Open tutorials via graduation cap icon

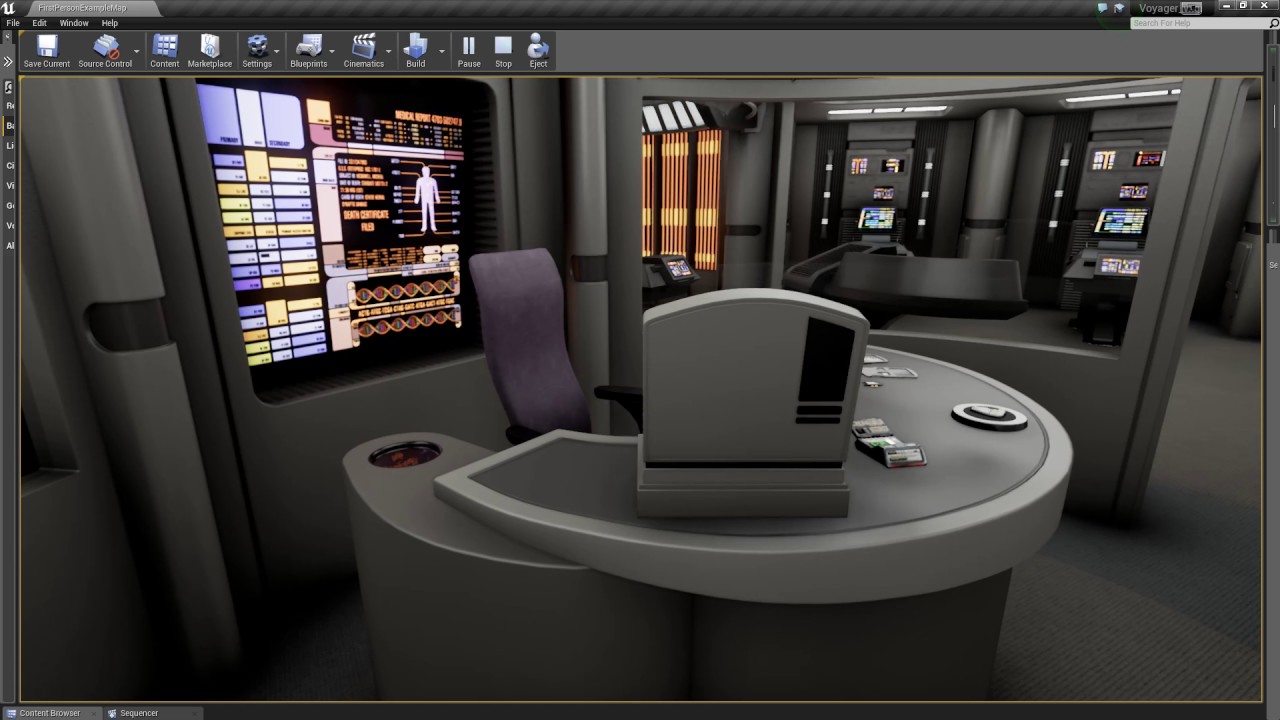tap(1120, 8)
